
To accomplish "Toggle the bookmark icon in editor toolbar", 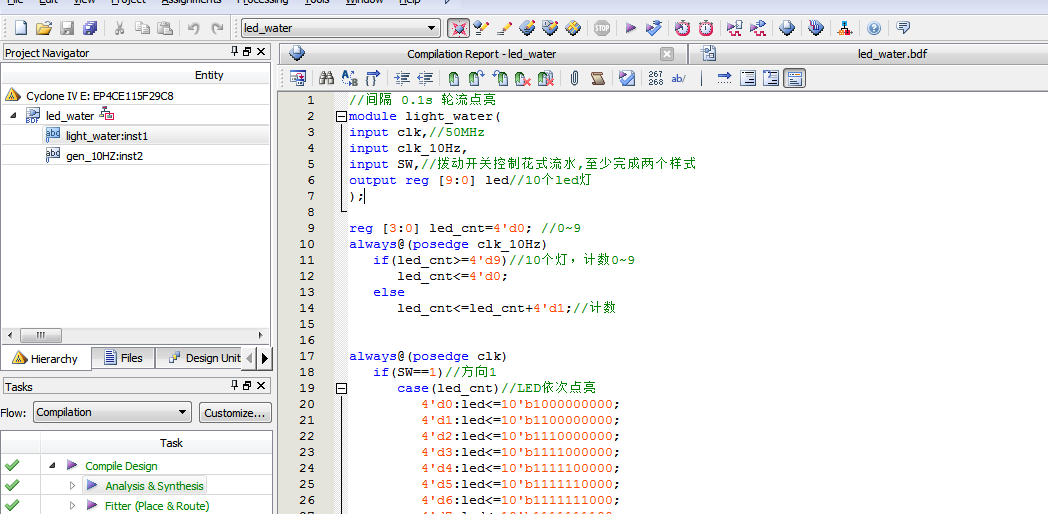I will [x=453, y=78].
